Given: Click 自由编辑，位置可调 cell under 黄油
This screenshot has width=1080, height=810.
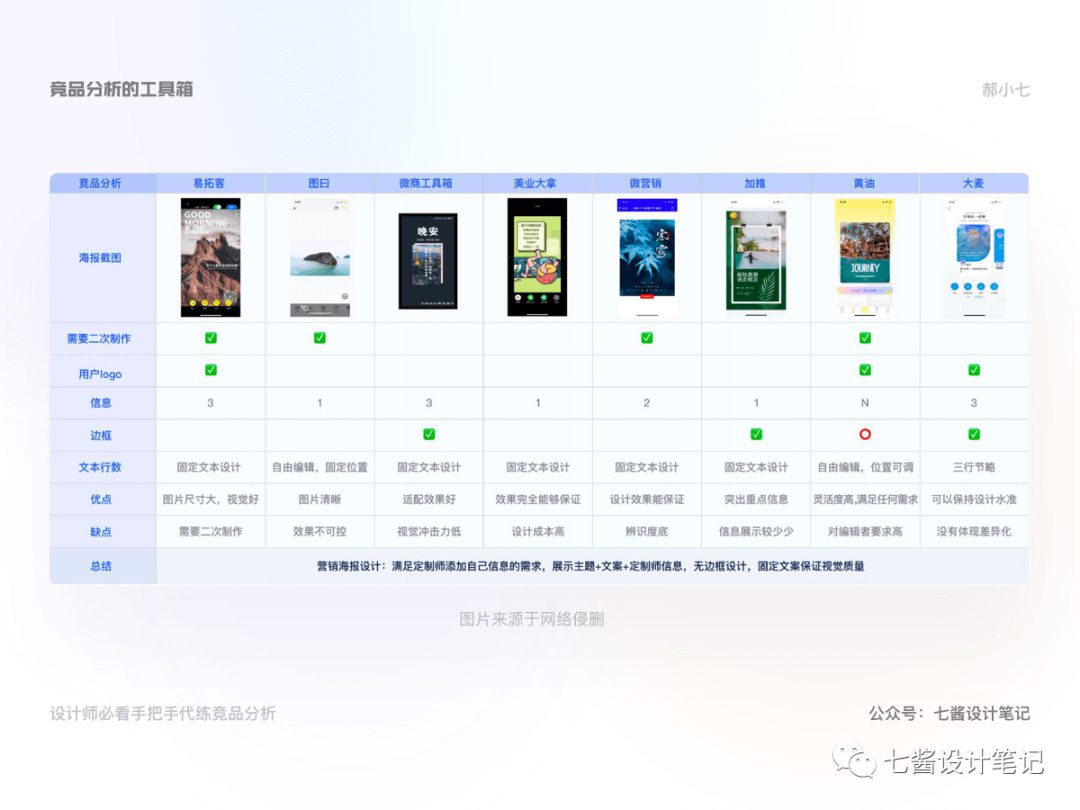Looking at the screenshot, I should (x=865, y=467).
